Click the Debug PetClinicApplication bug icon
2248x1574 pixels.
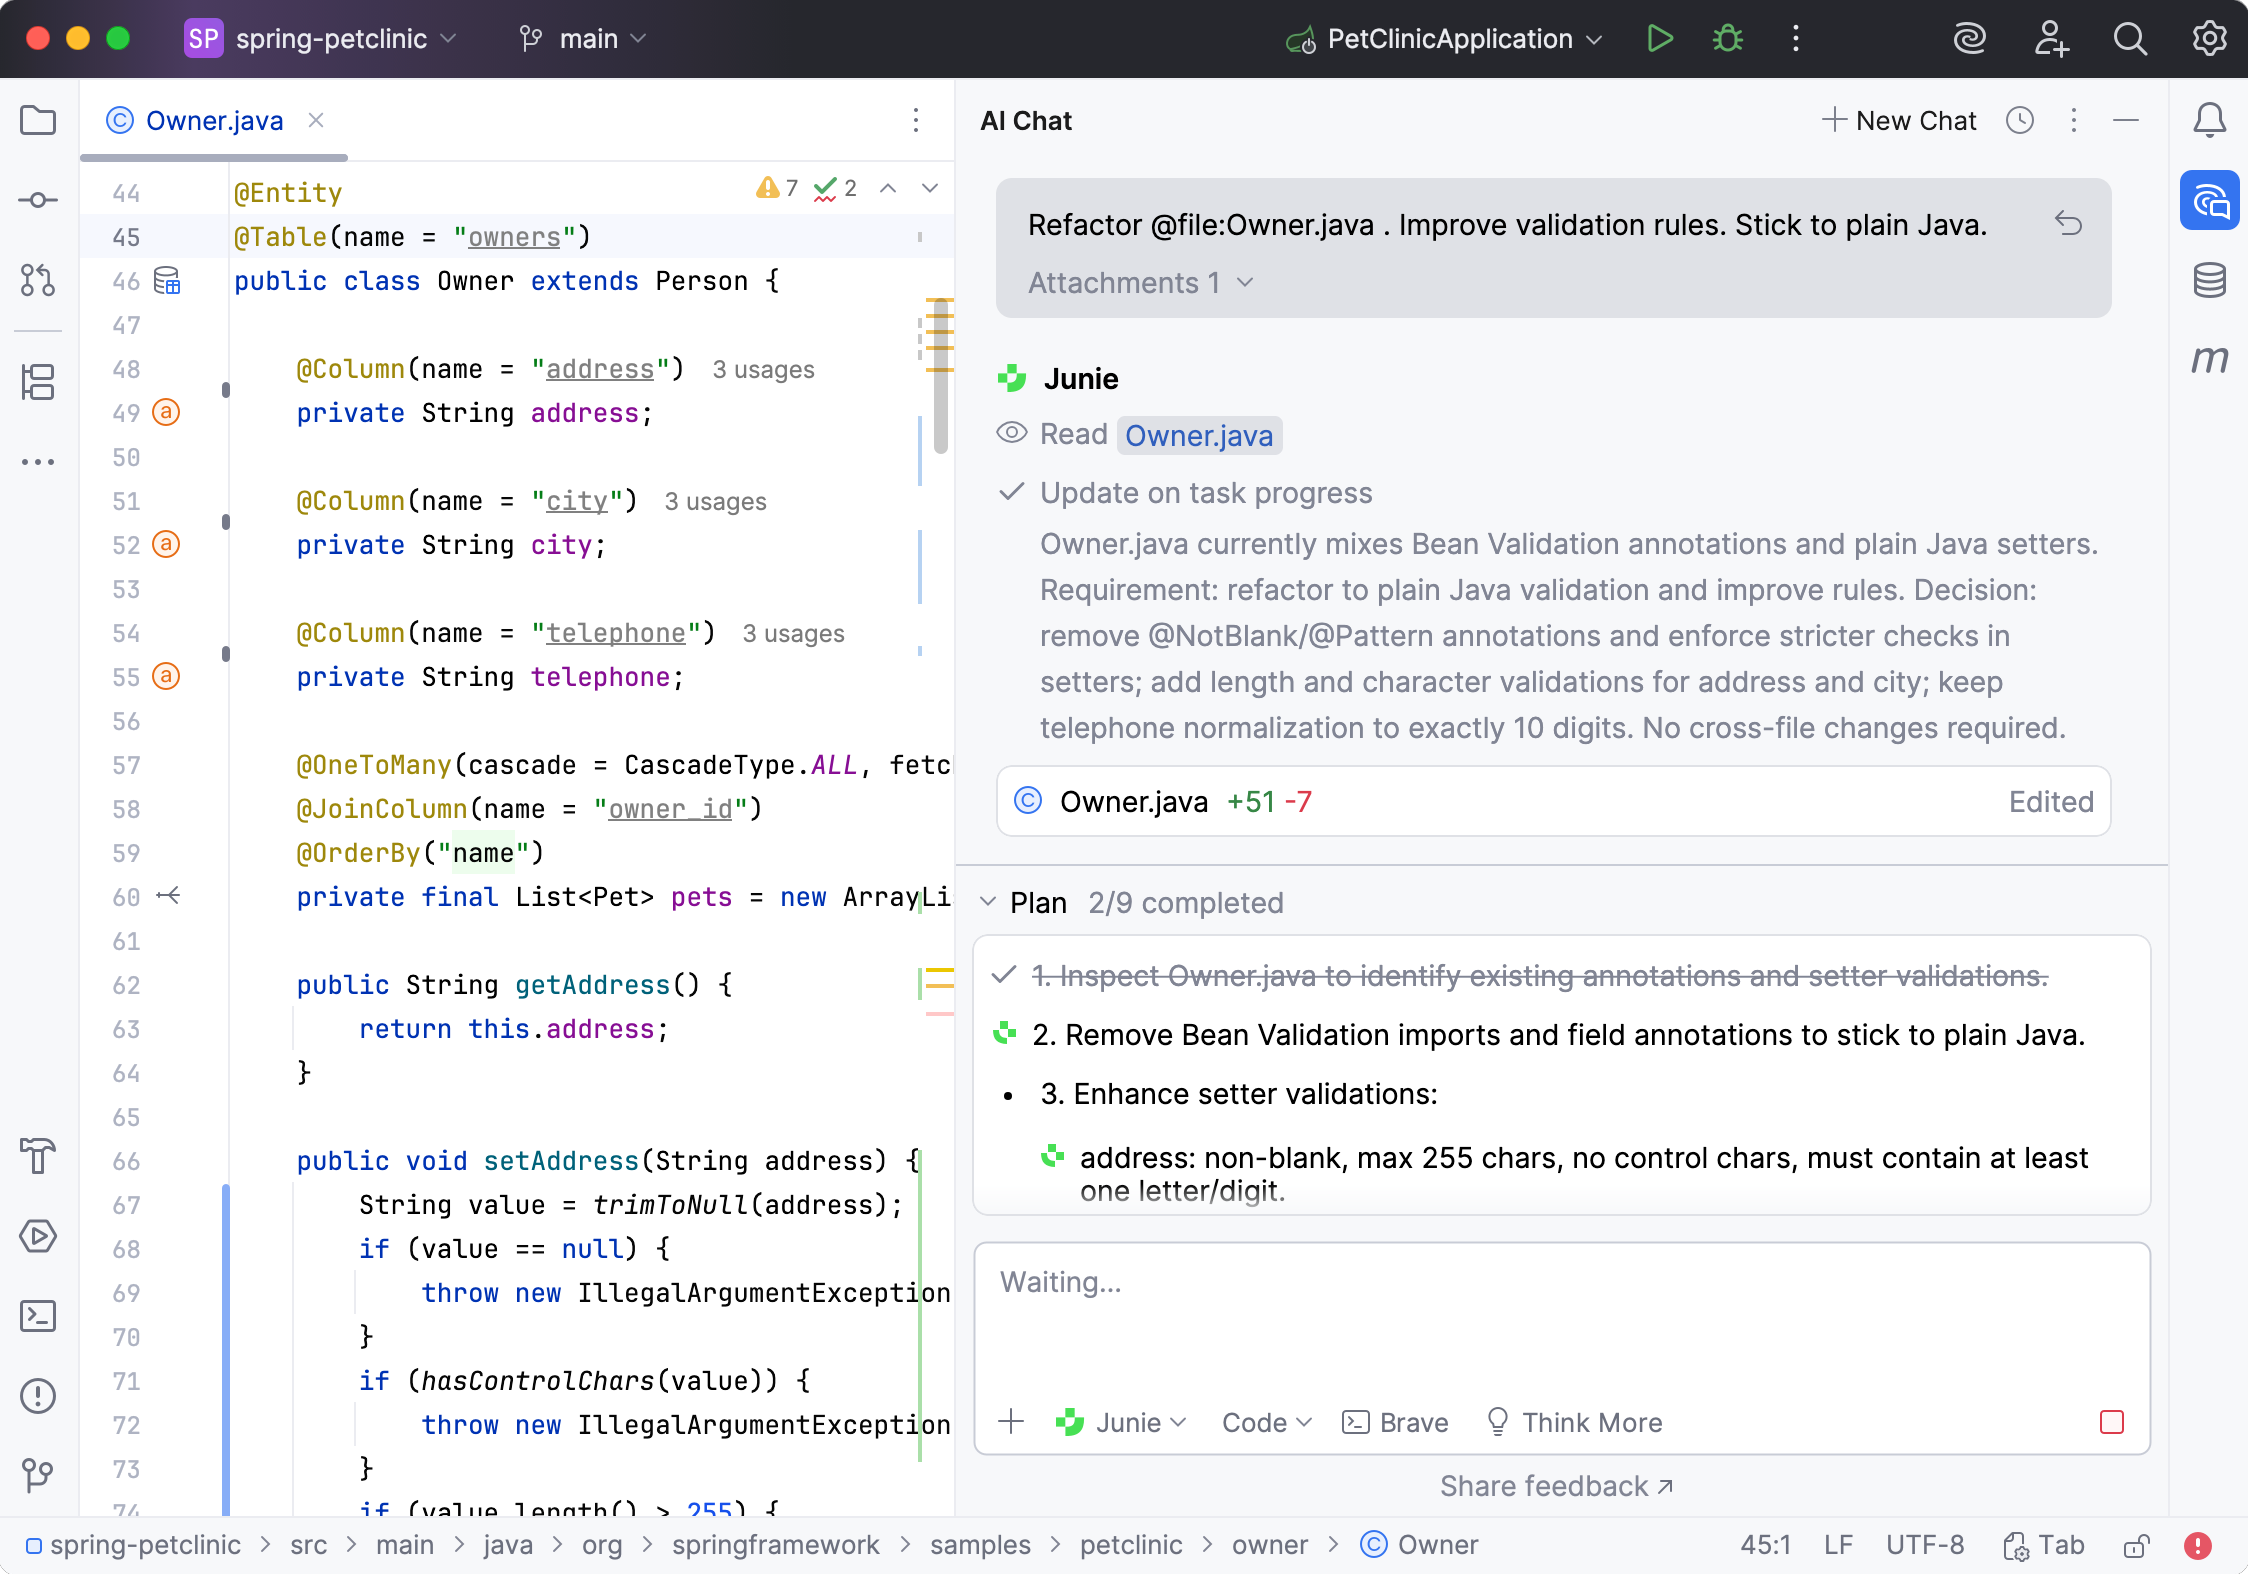1727,39
